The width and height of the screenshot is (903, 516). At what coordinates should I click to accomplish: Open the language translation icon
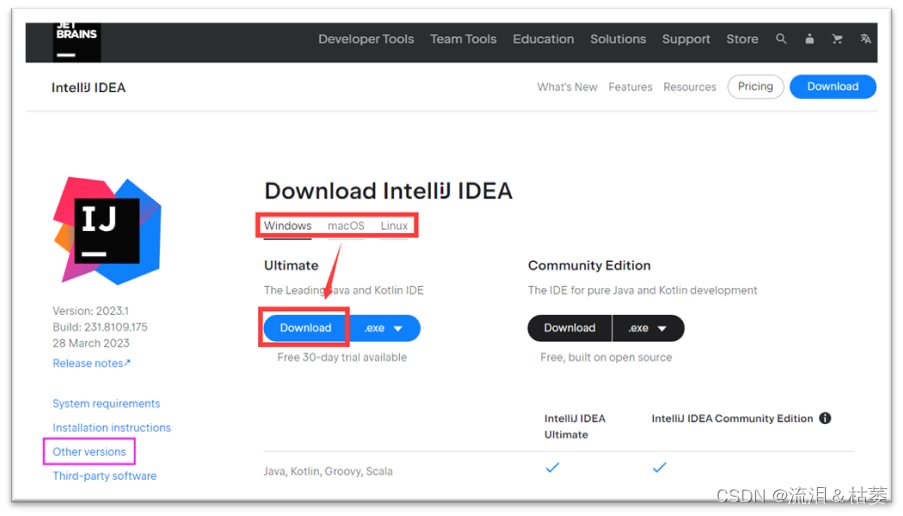(865, 39)
